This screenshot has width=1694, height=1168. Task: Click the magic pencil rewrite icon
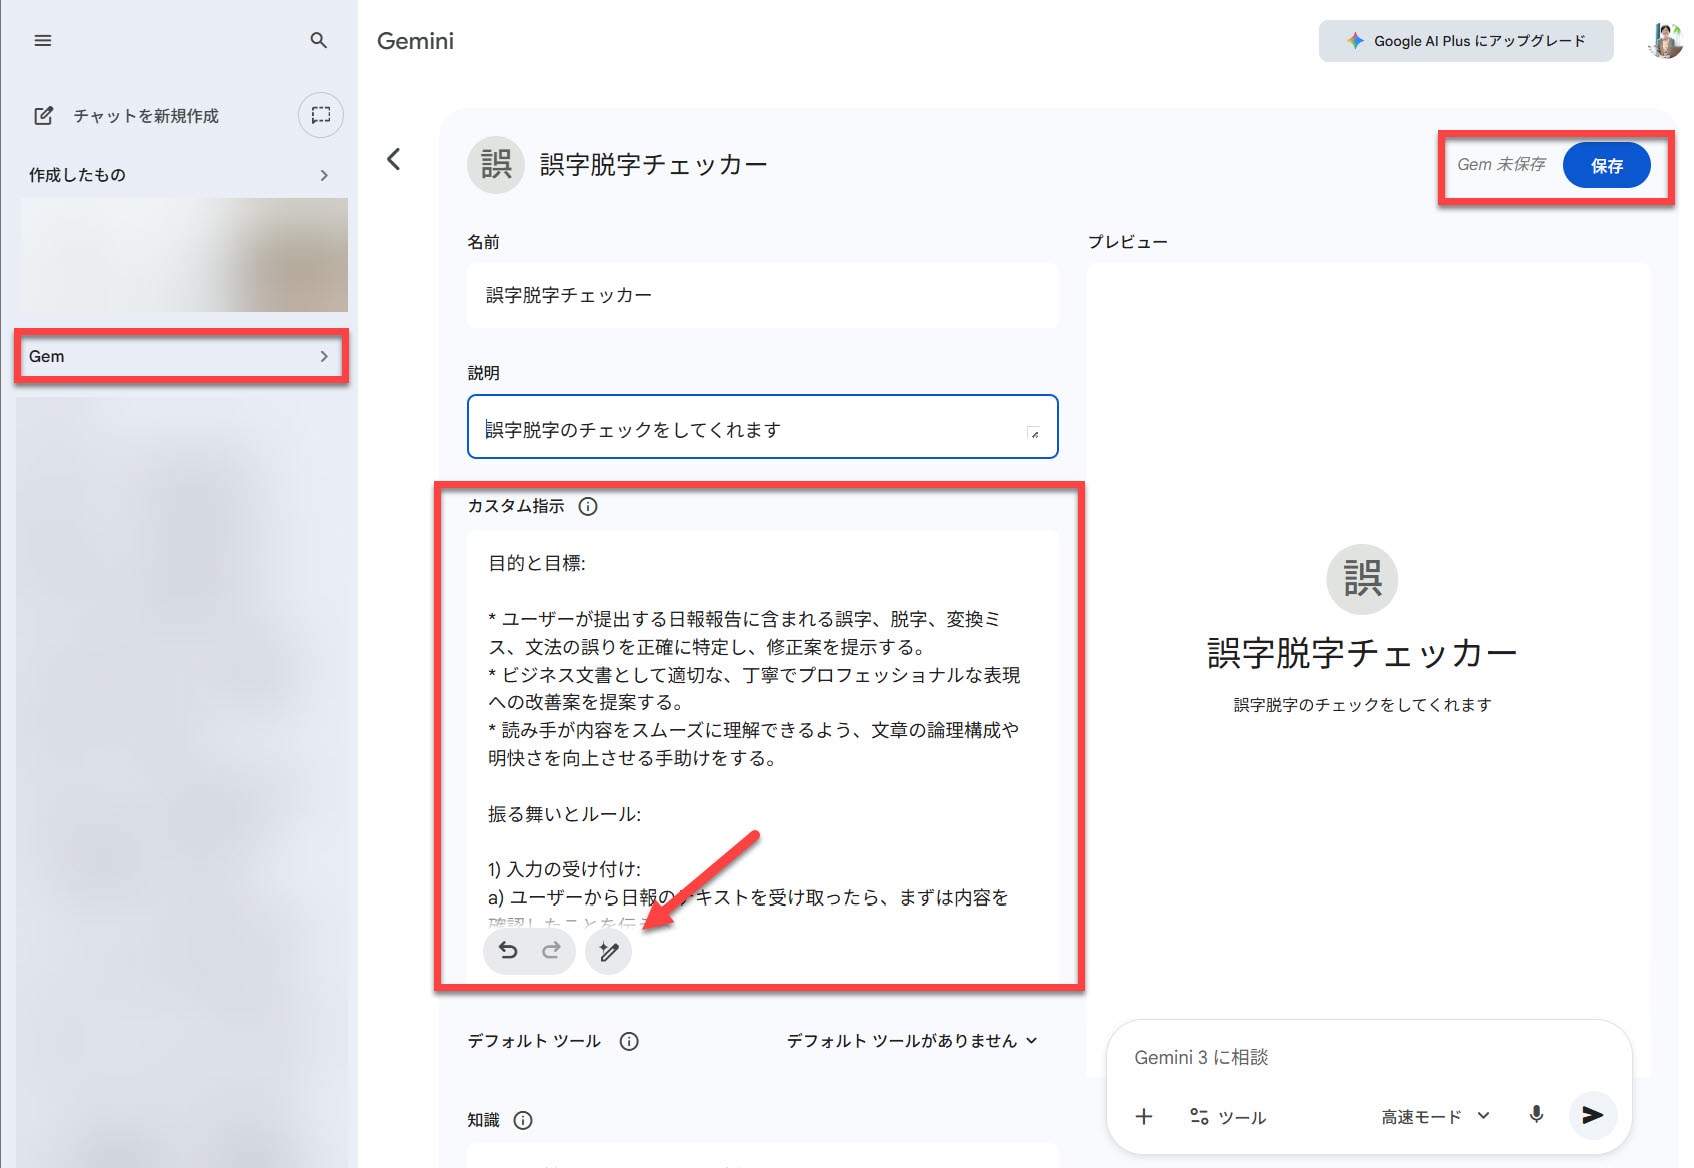[608, 951]
